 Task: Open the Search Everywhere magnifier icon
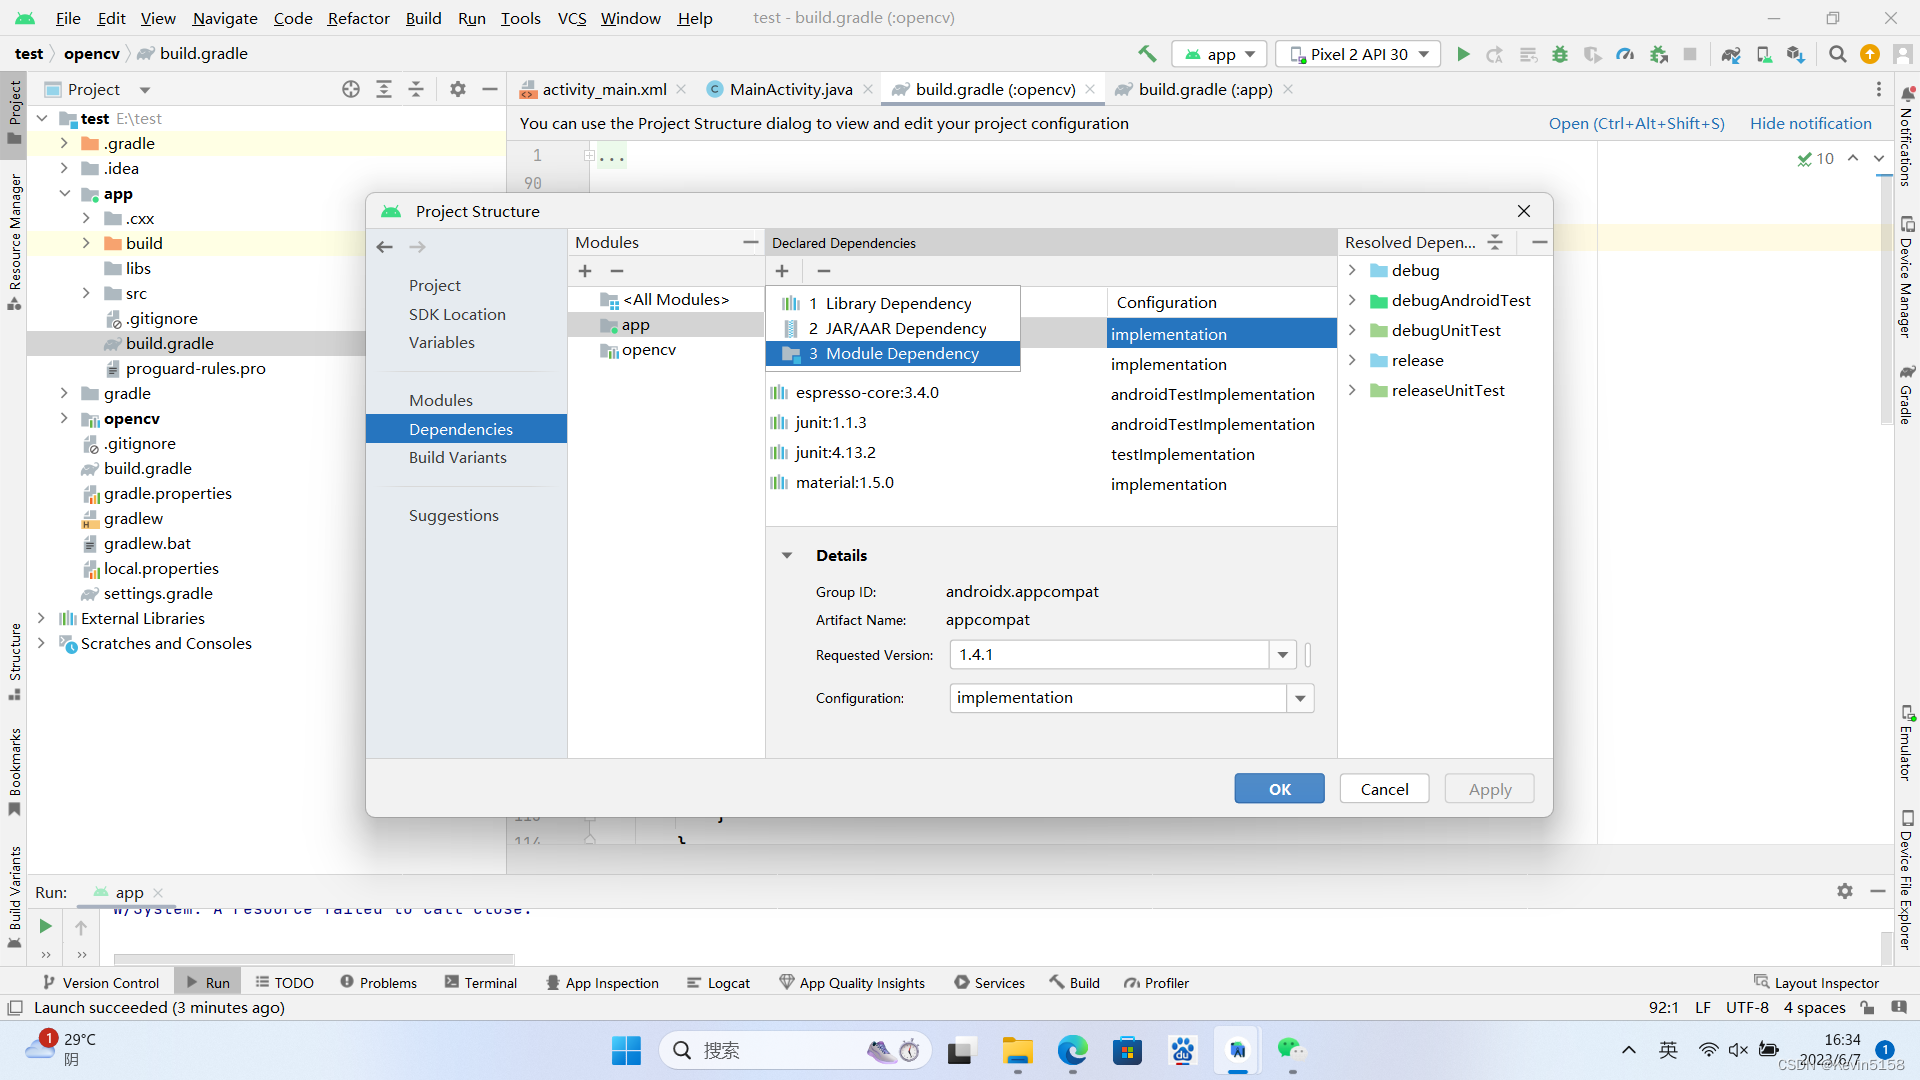pos(1837,54)
